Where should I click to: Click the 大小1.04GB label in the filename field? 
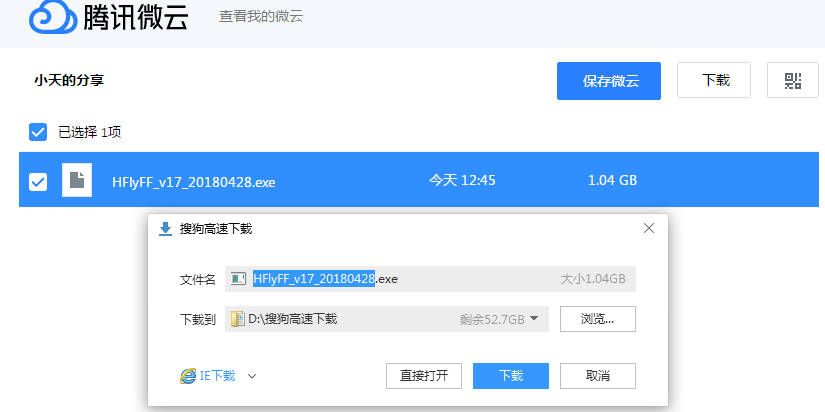[593, 279]
